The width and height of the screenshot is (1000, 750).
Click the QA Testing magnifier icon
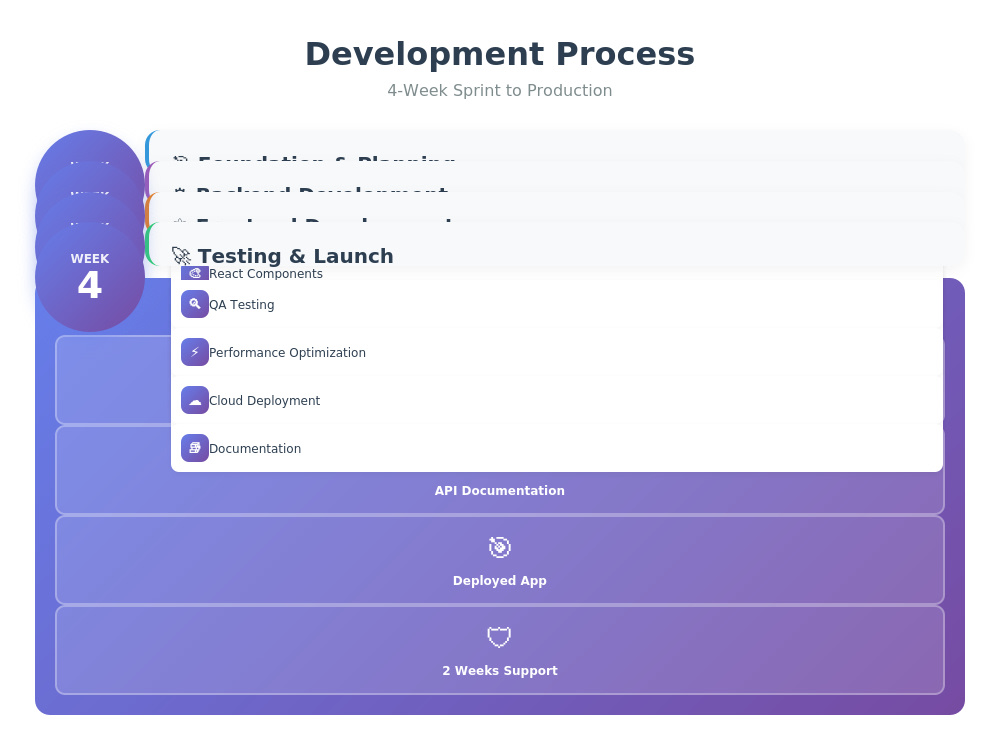click(195, 304)
